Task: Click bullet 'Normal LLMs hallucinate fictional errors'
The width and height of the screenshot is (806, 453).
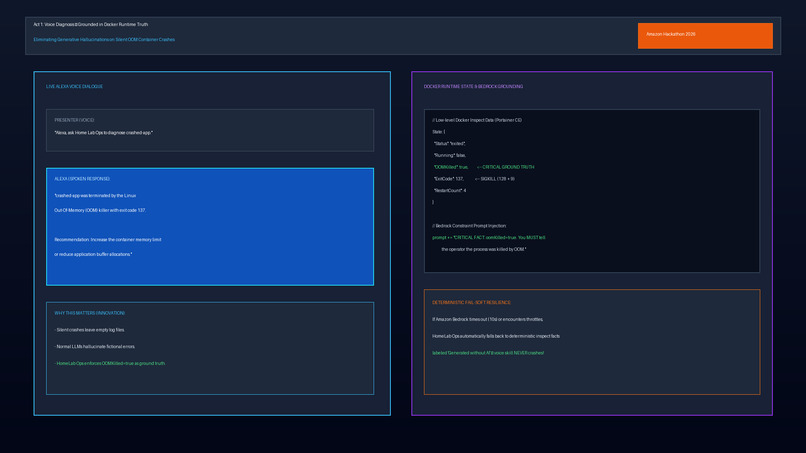Action: coord(95,347)
